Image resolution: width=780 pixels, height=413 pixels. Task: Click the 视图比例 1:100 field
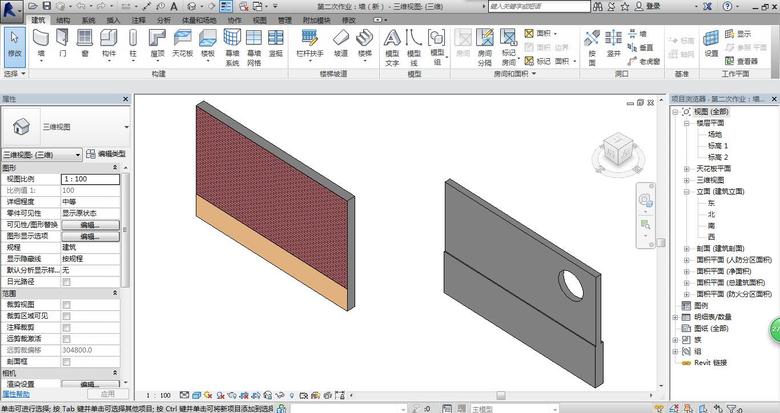click(90, 178)
